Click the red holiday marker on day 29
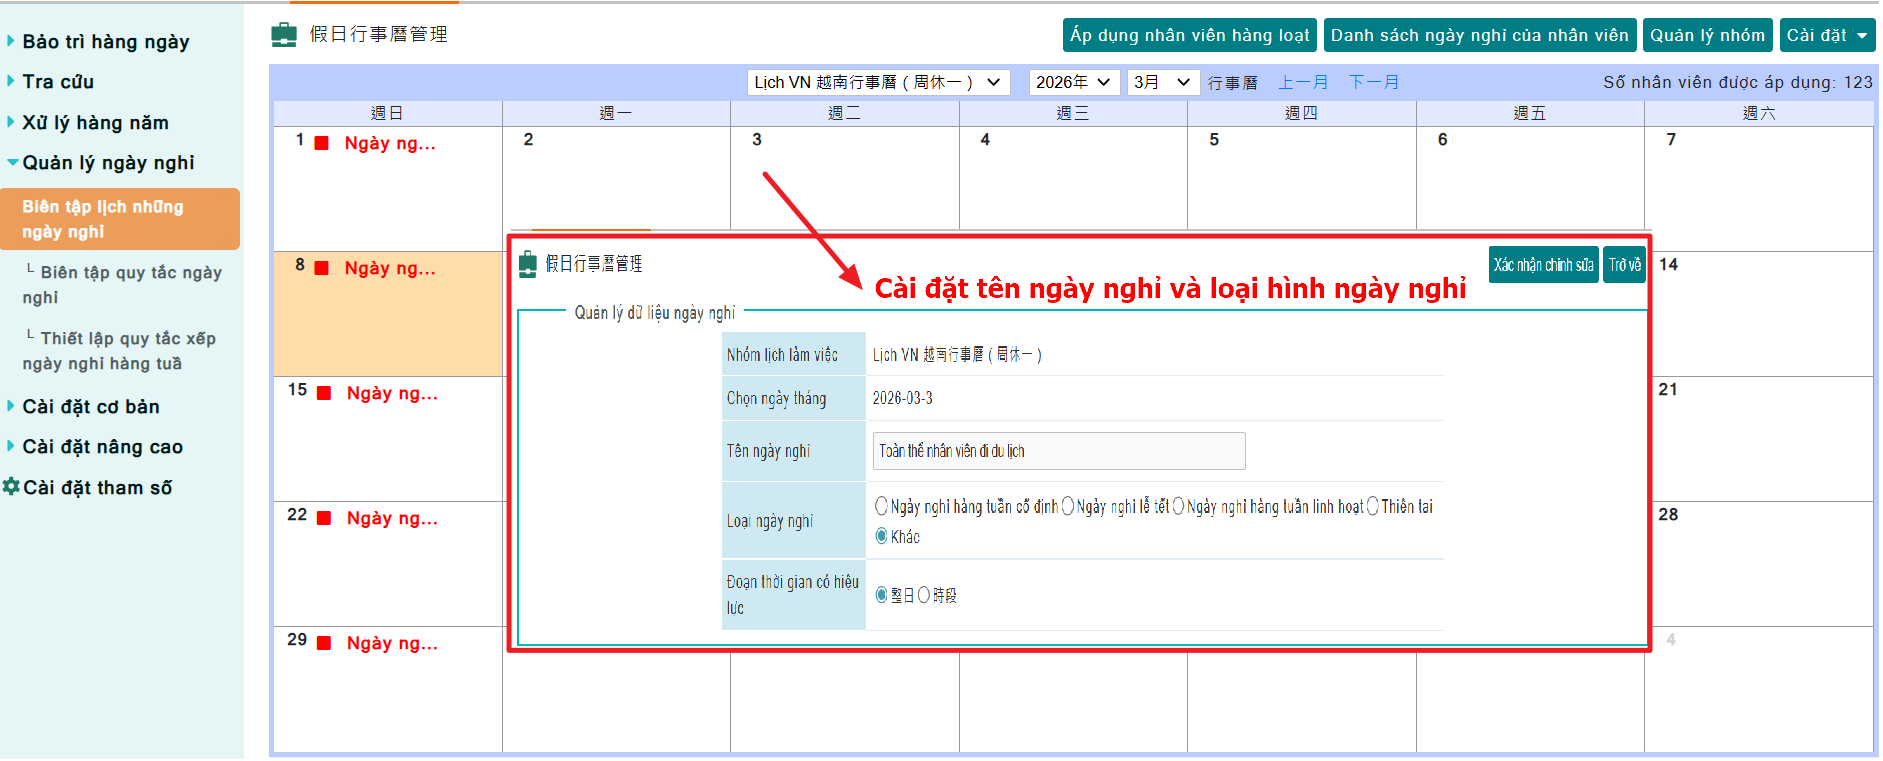Viewport: 1883px width, 761px height. (324, 643)
